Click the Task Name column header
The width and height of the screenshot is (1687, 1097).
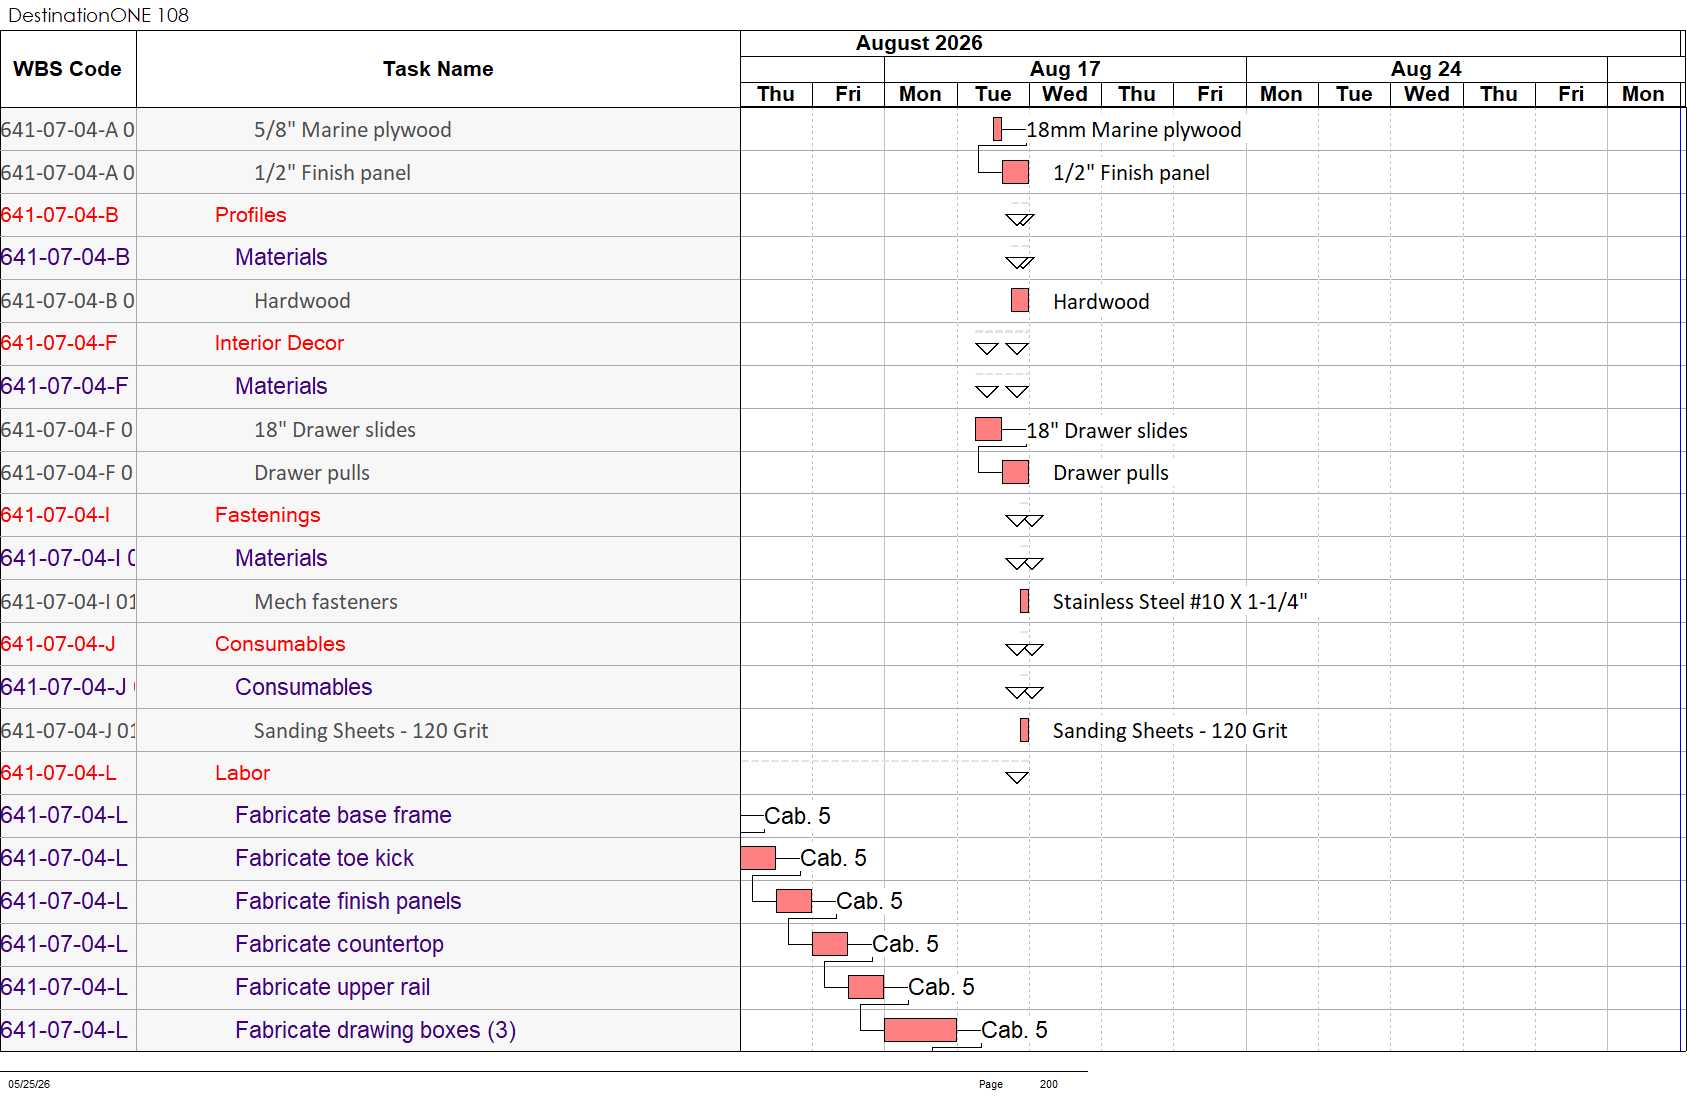pyautogui.click(x=438, y=69)
